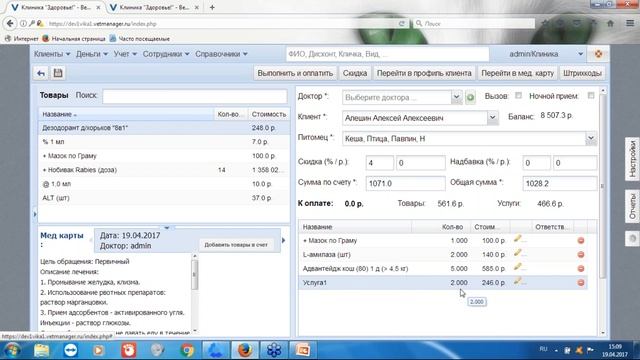
Task: Click Сумма по счету input field
Action: point(405,183)
